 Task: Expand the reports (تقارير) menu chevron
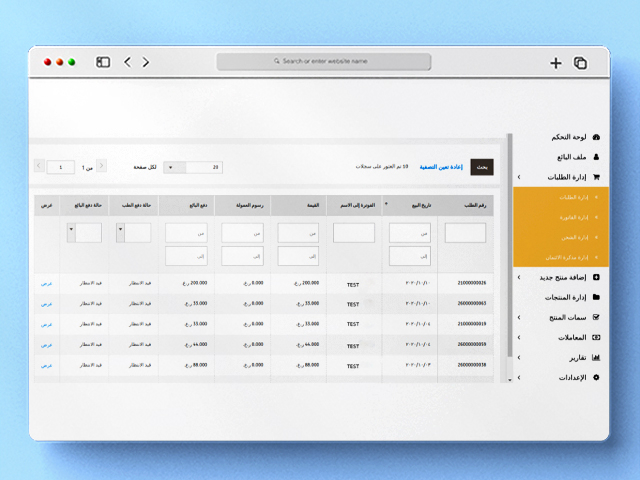click(518, 357)
